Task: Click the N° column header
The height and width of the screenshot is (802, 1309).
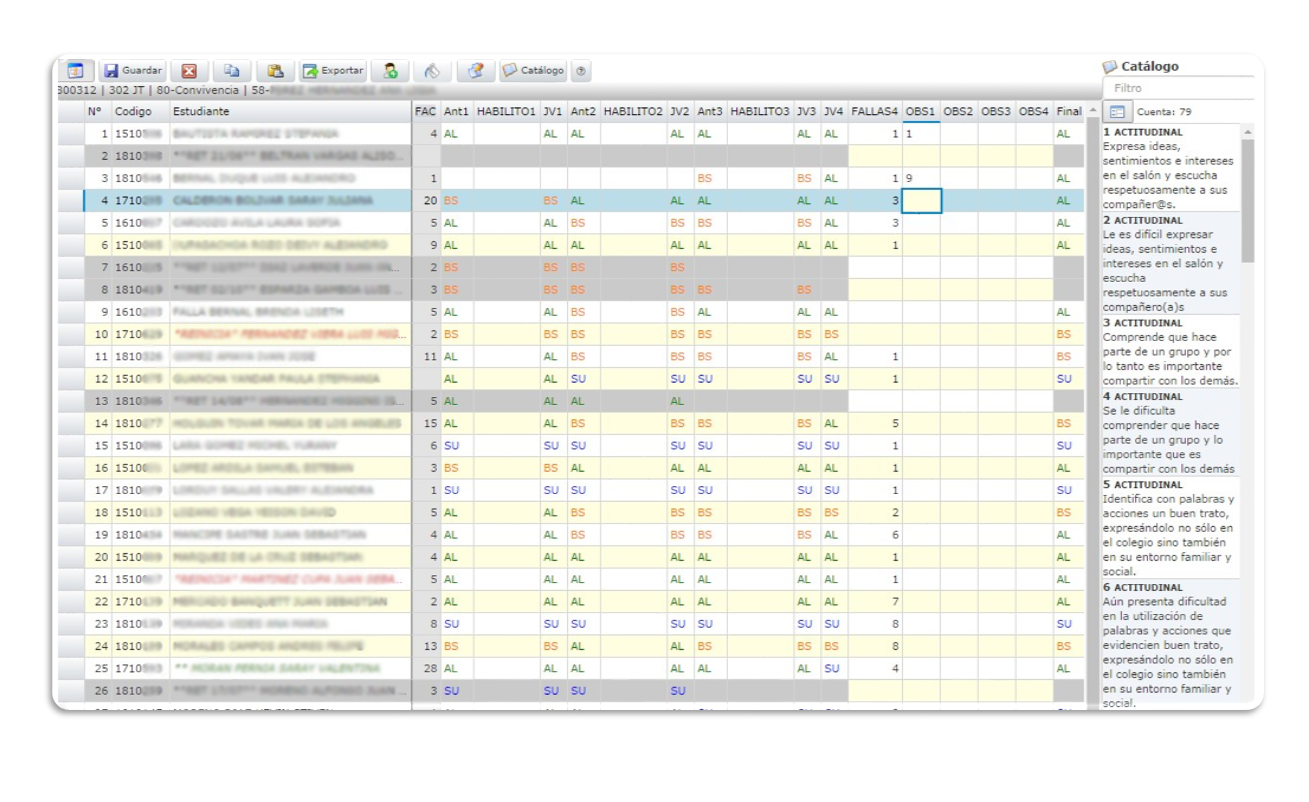Action: click(97, 111)
